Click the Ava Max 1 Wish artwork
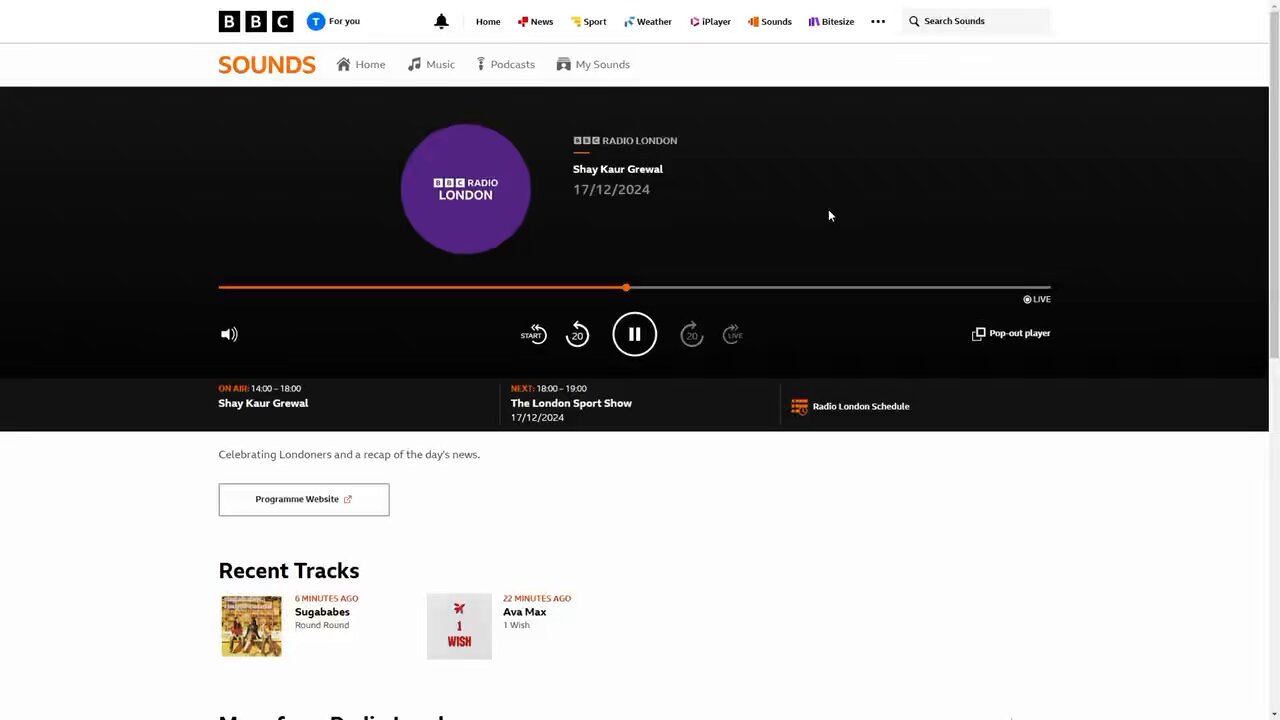 click(459, 626)
